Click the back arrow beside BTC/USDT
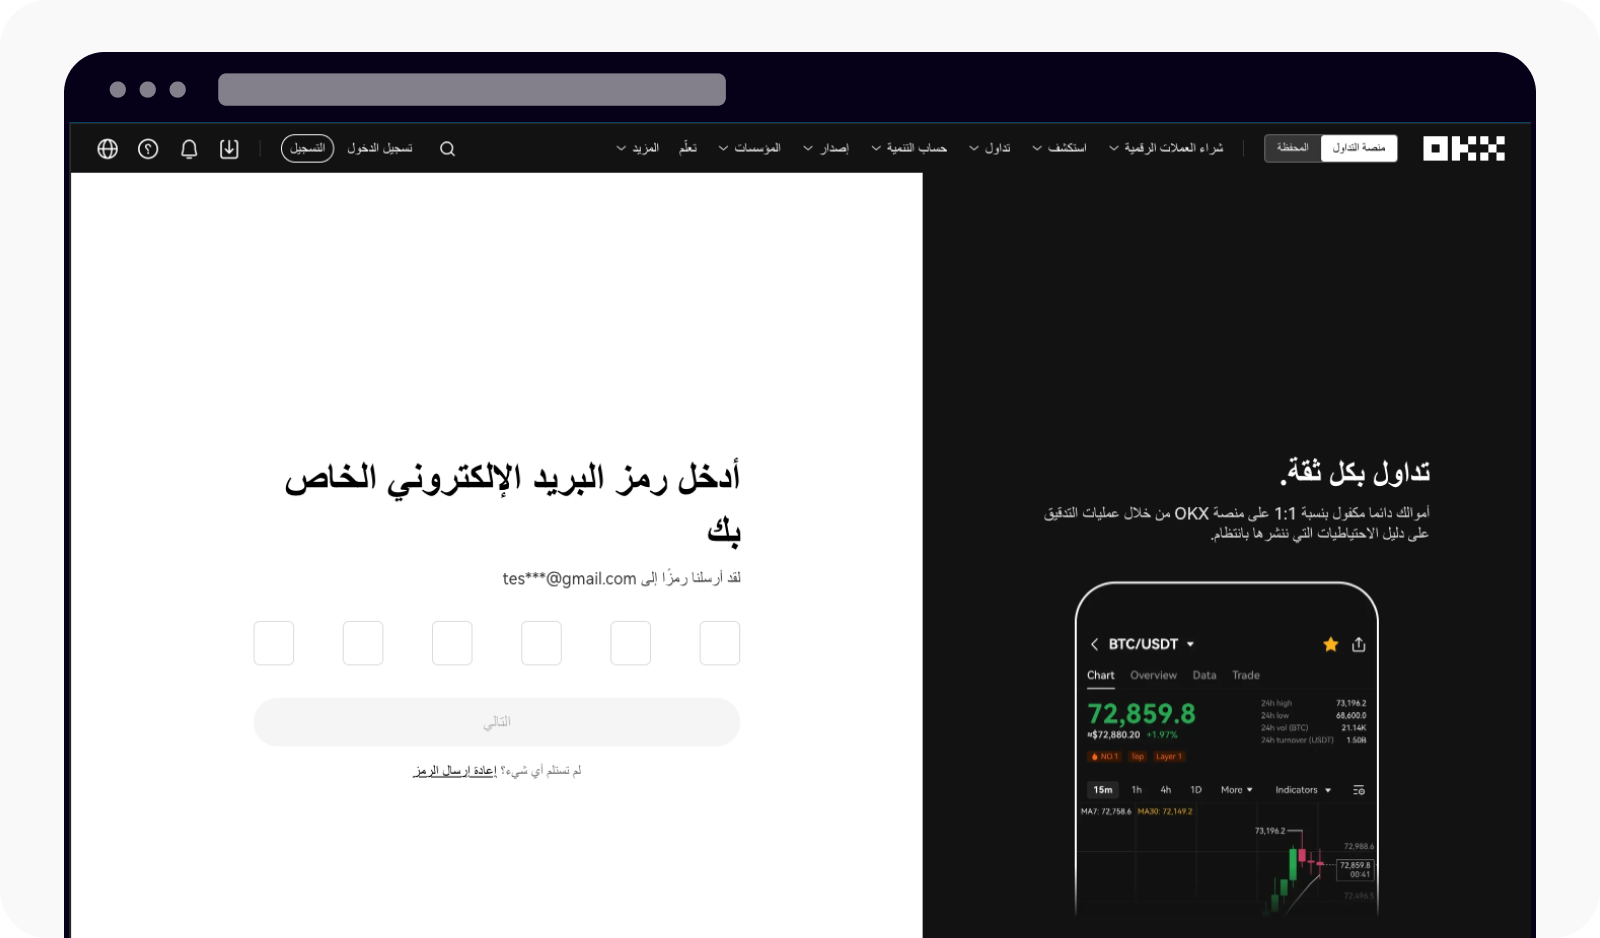1600x938 pixels. [x=1095, y=644]
